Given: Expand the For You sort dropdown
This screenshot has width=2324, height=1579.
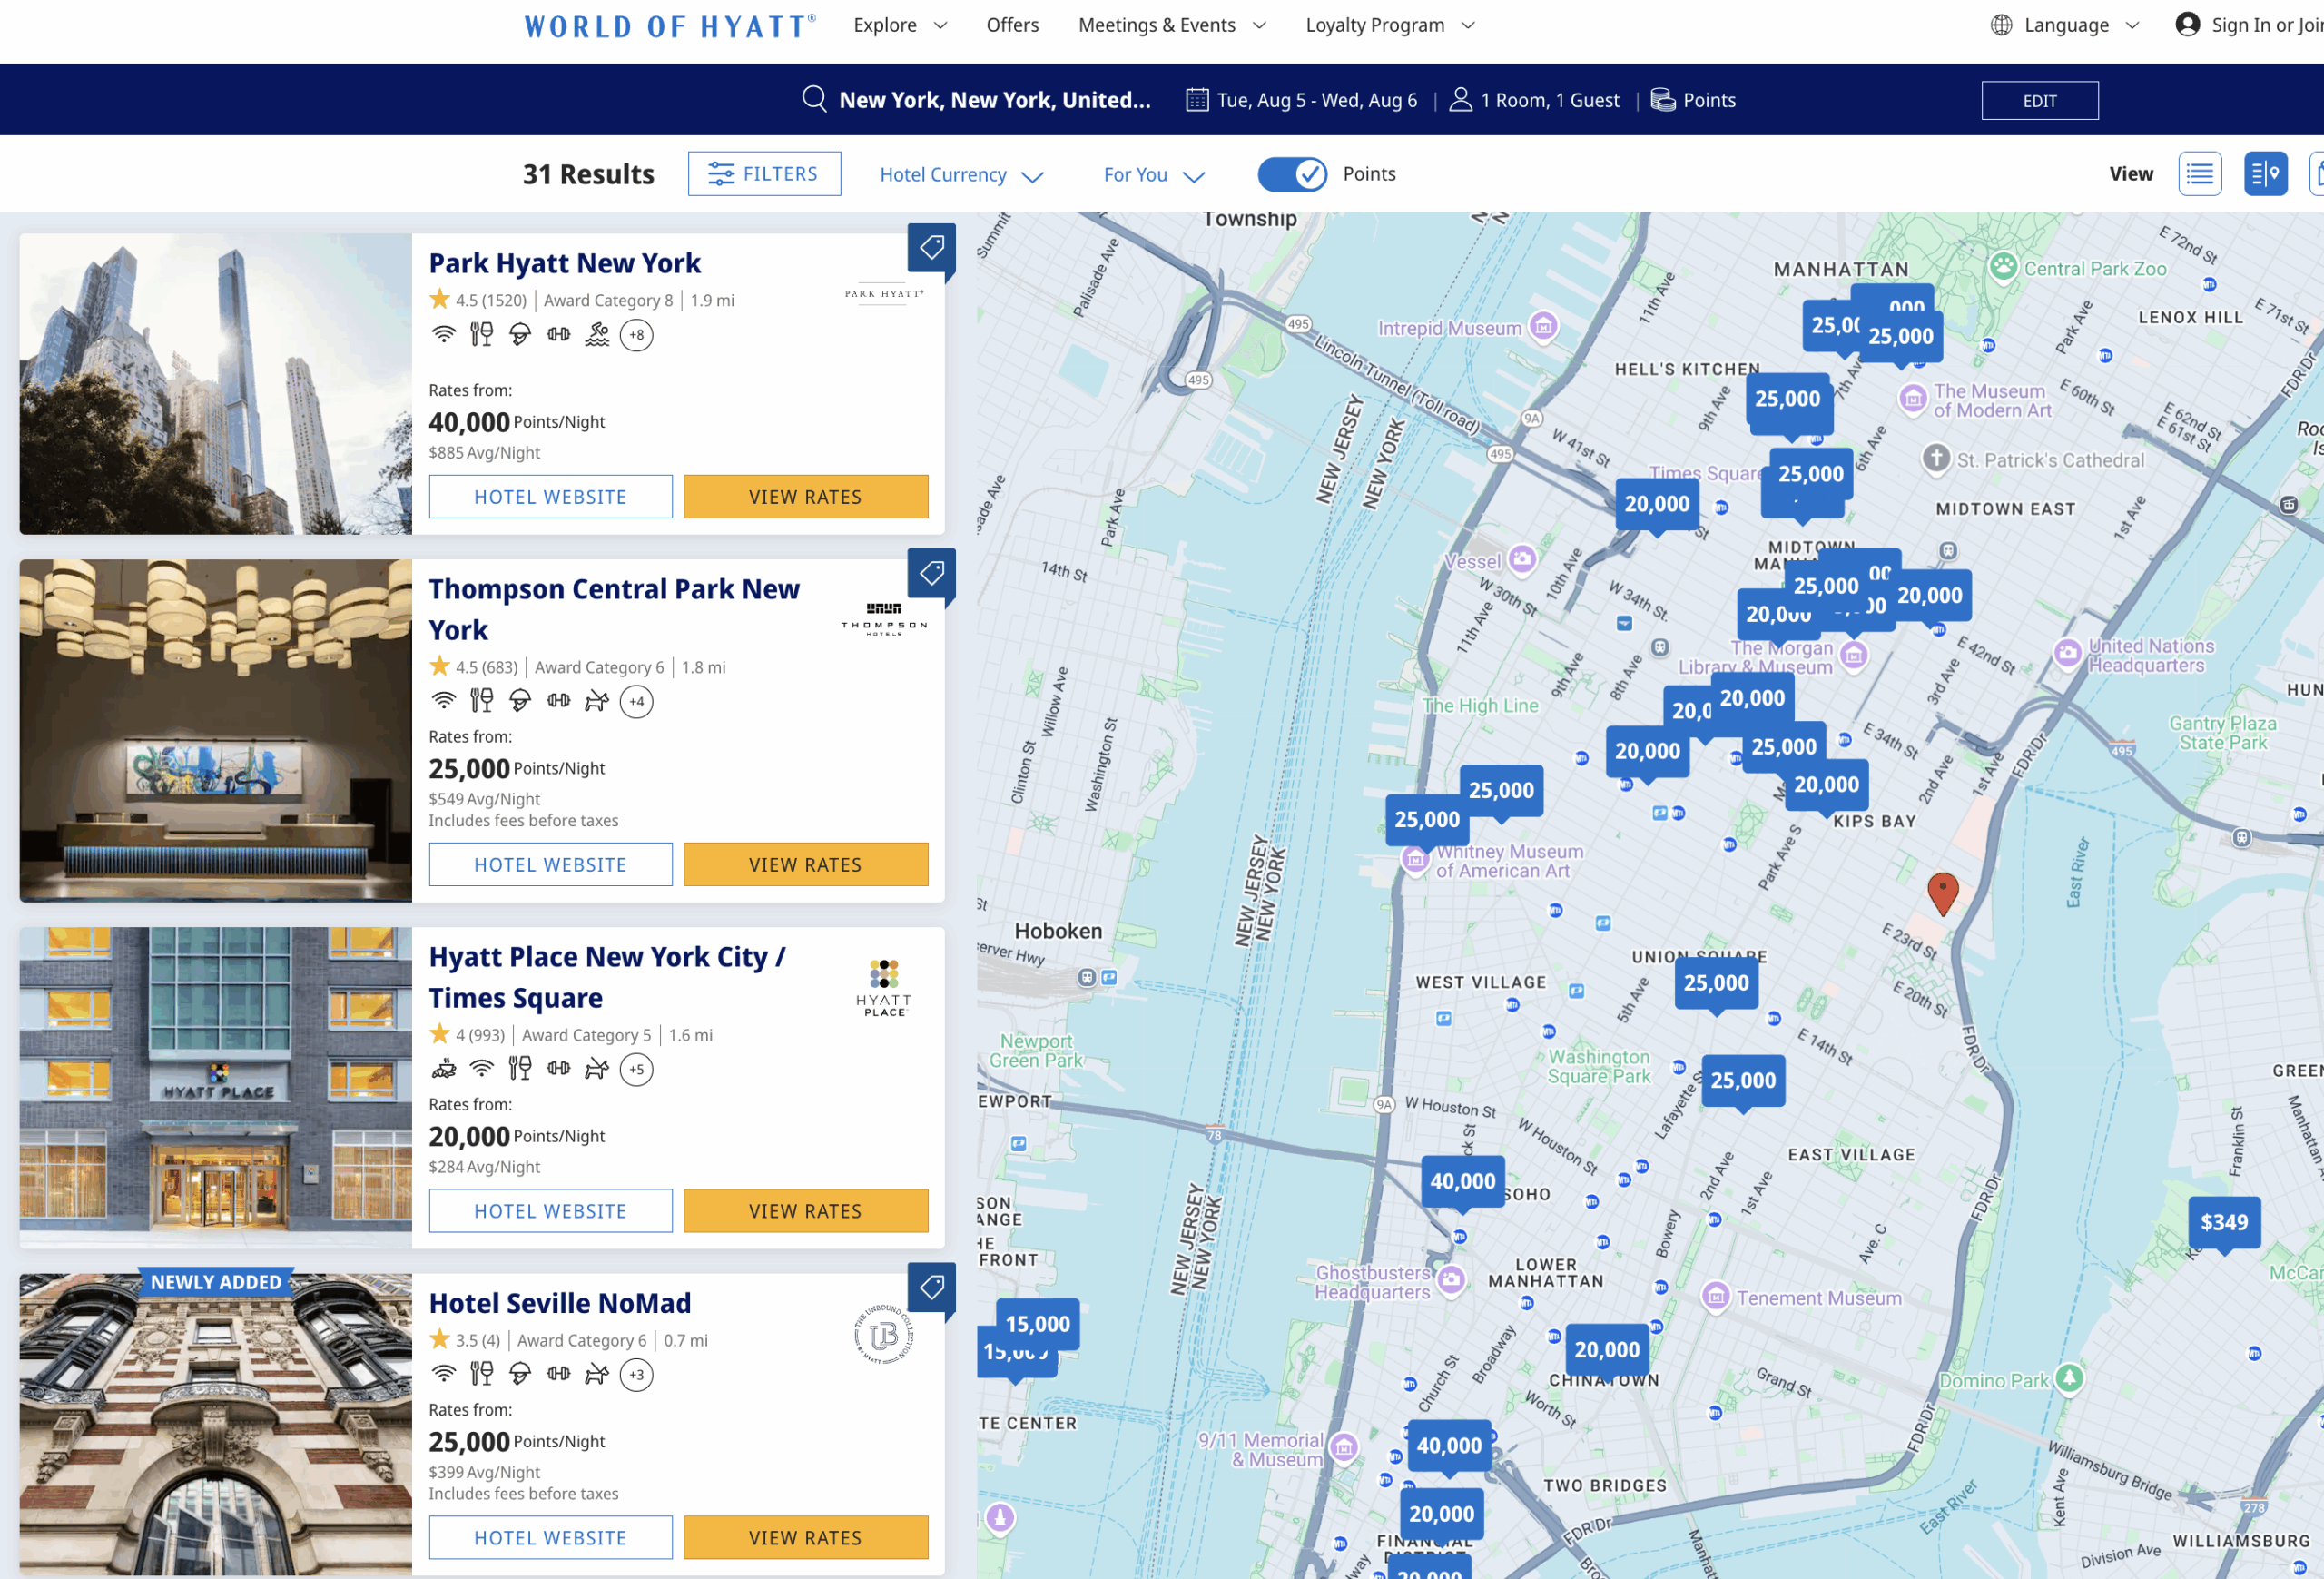Looking at the screenshot, I should [x=1153, y=175].
